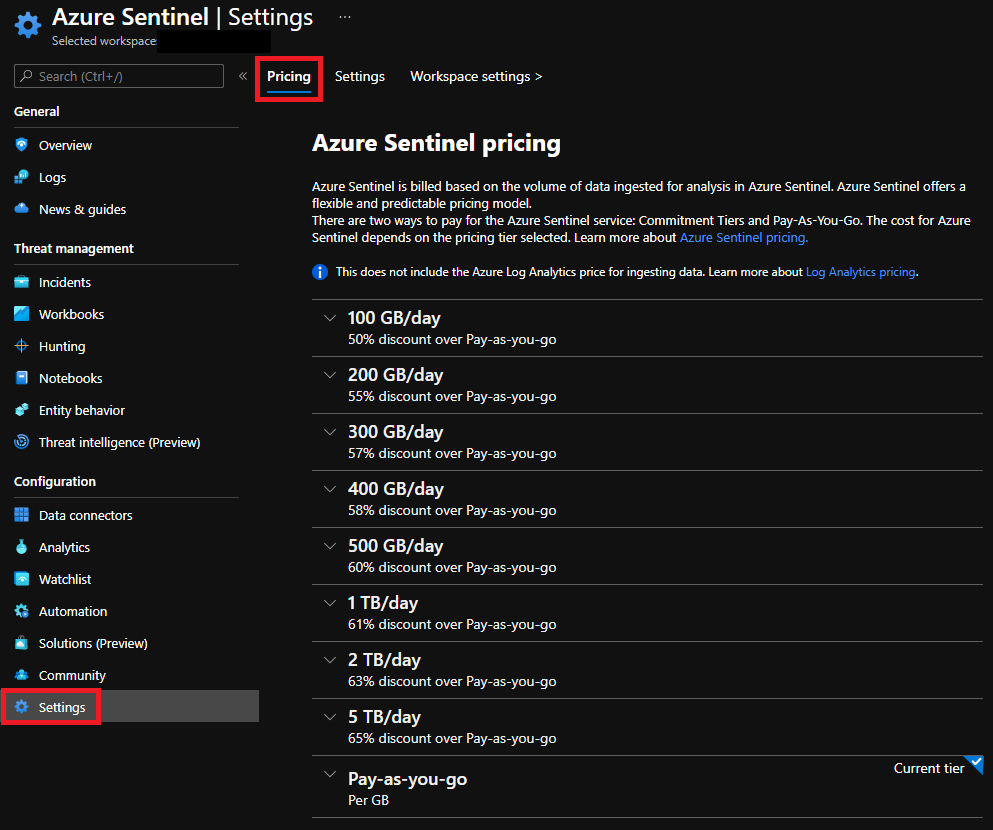Click the Data connectors grid icon

(x=22, y=515)
